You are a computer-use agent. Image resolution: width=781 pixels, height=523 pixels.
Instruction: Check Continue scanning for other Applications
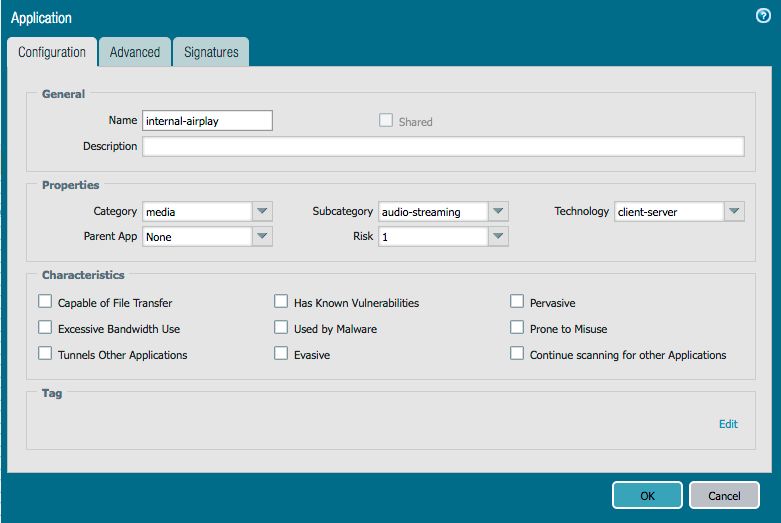point(517,354)
